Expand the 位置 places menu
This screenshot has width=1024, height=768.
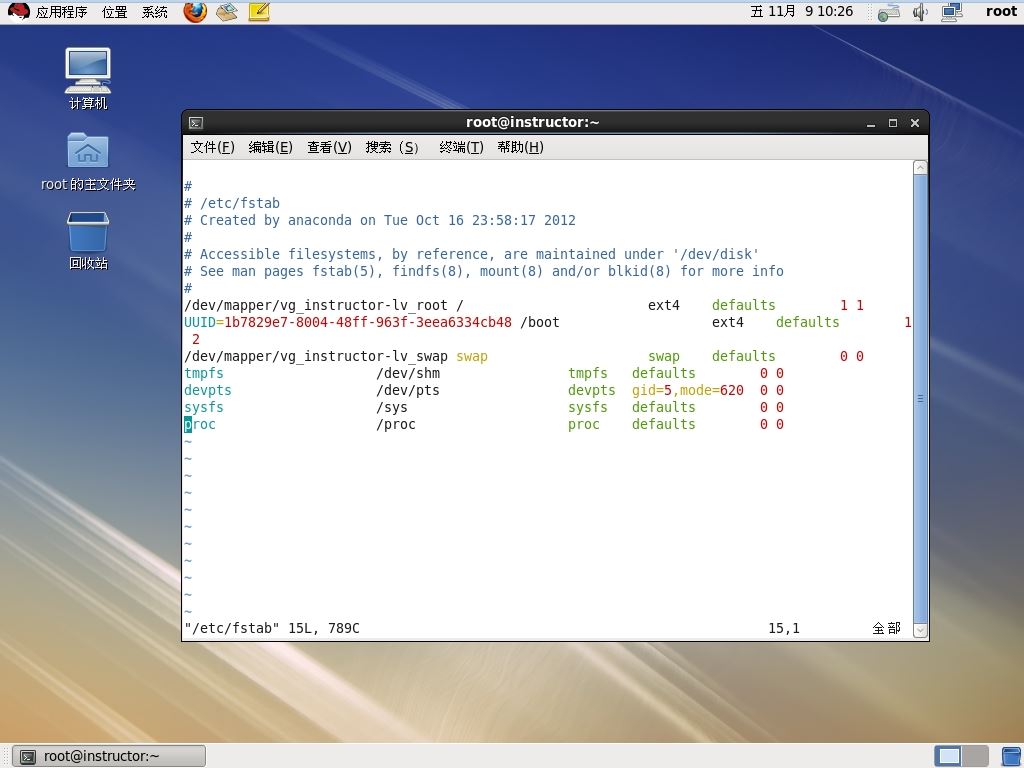point(115,12)
